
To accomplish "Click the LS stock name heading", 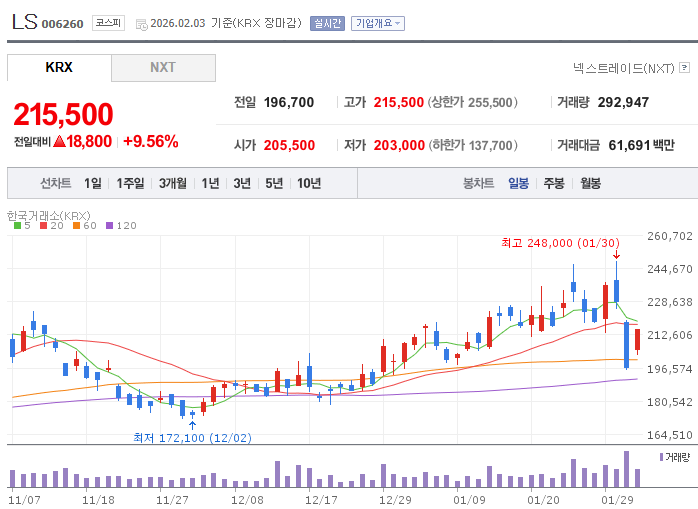I will (x=24, y=22).
